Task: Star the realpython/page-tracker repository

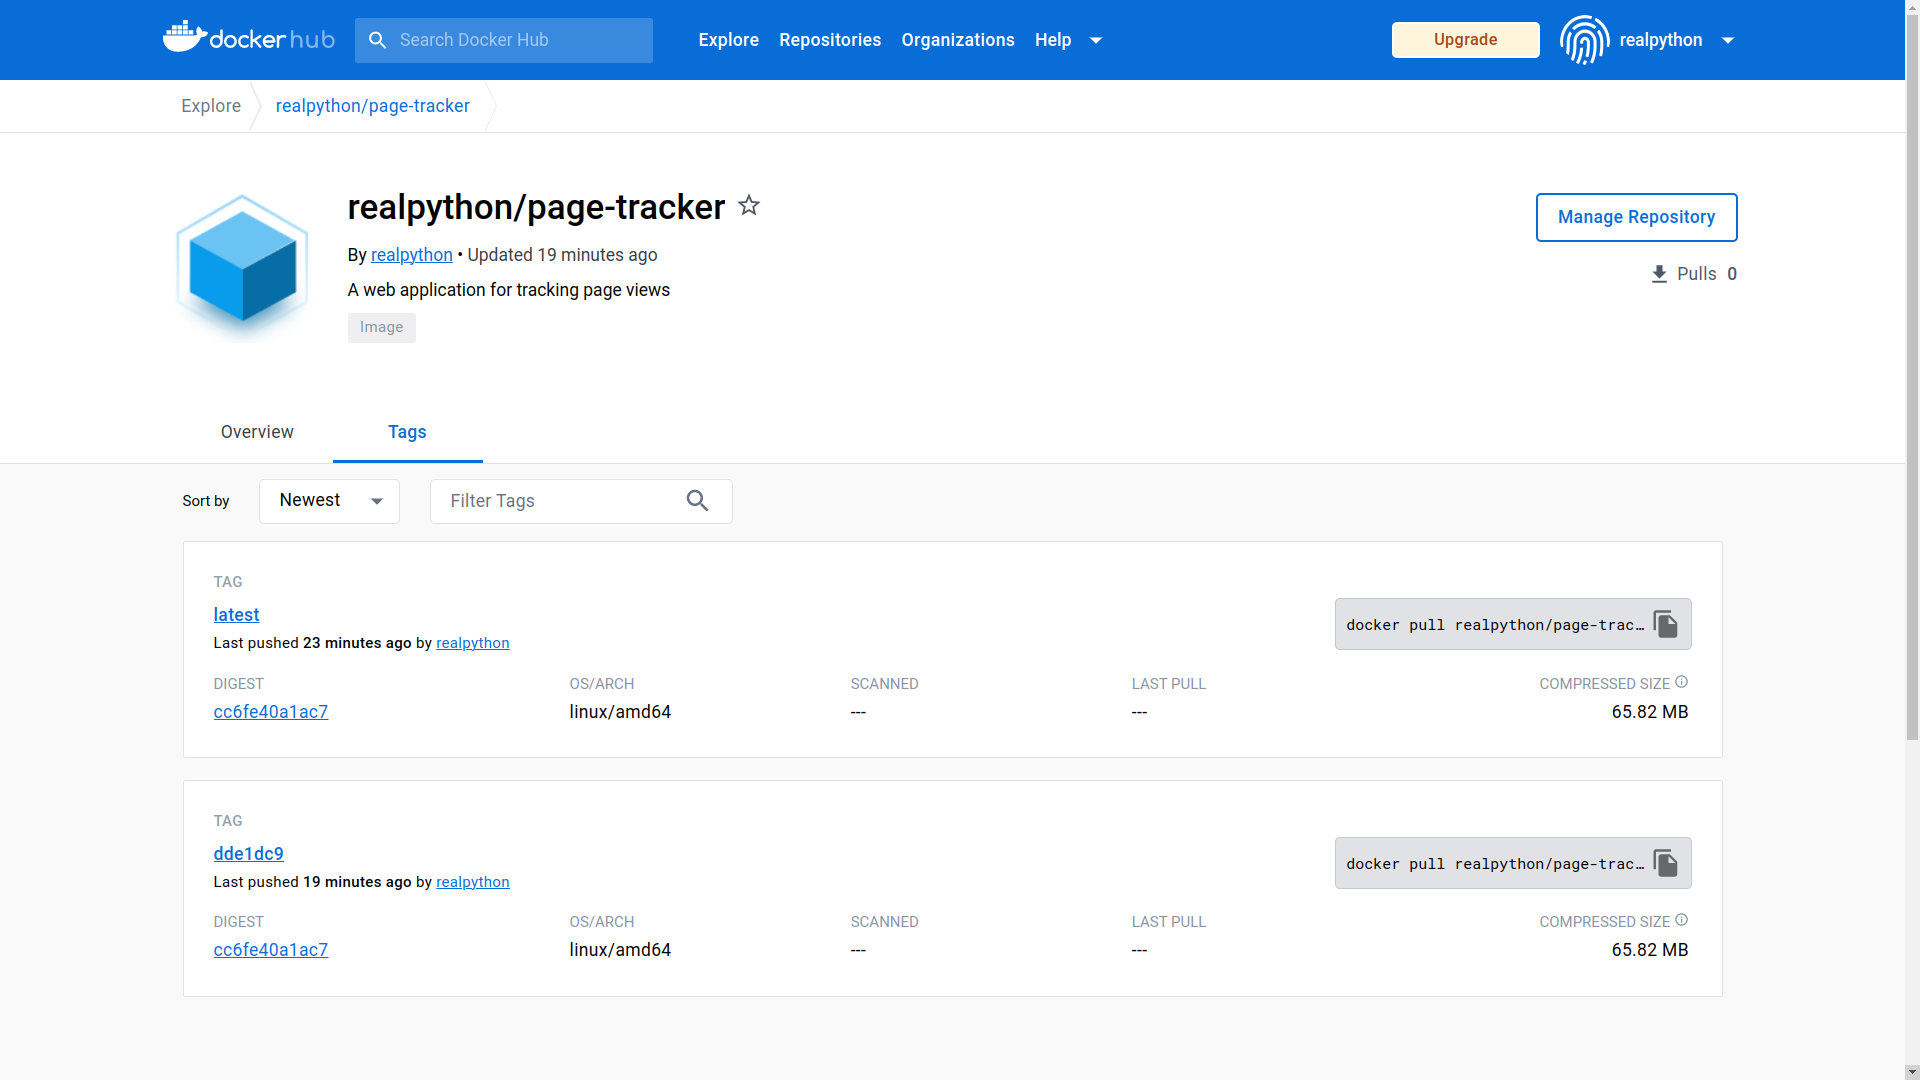Action: coord(749,206)
